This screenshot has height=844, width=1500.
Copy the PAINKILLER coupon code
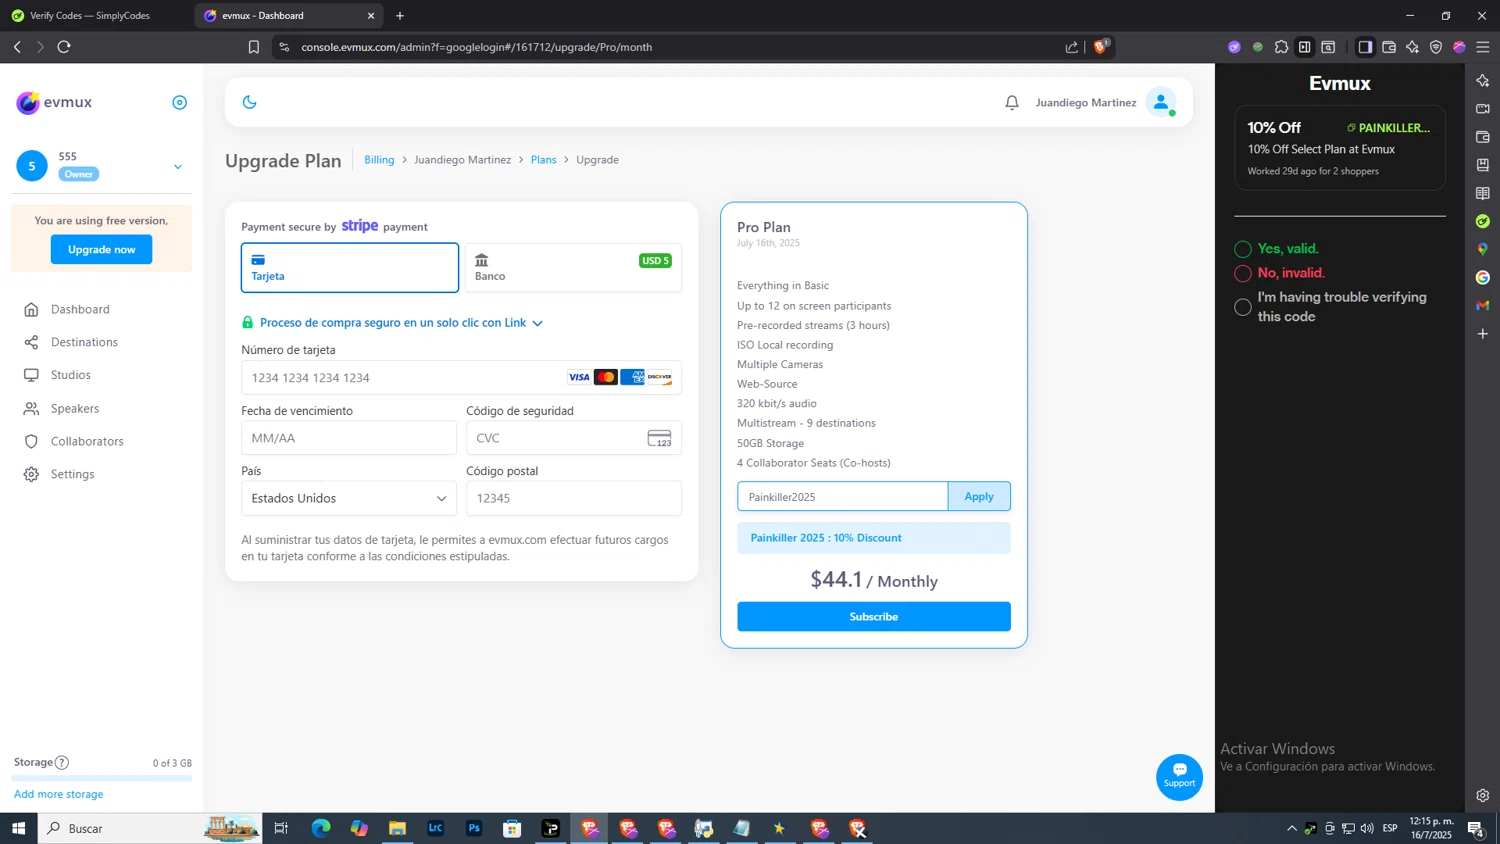1388,128
